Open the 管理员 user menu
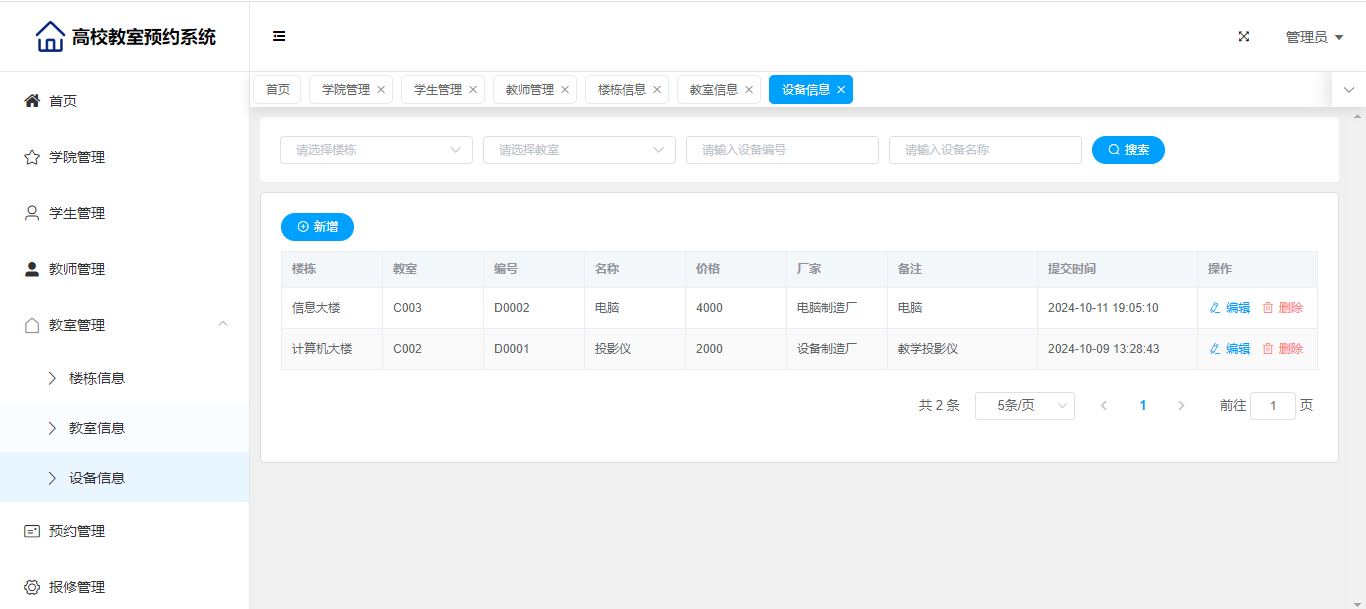This screenshot has width=1366, height=609. [x=1313, y=37]
